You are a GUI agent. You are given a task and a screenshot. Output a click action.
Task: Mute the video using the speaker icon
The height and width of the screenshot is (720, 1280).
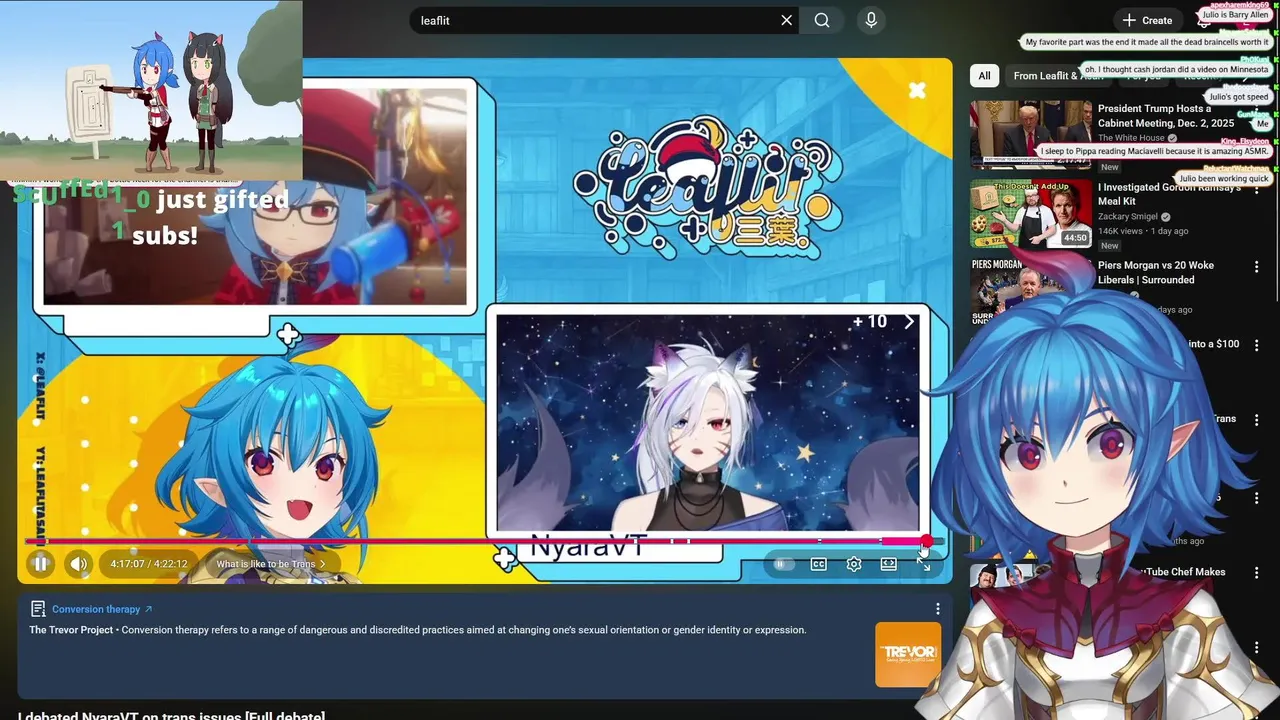tap(79, 564)
